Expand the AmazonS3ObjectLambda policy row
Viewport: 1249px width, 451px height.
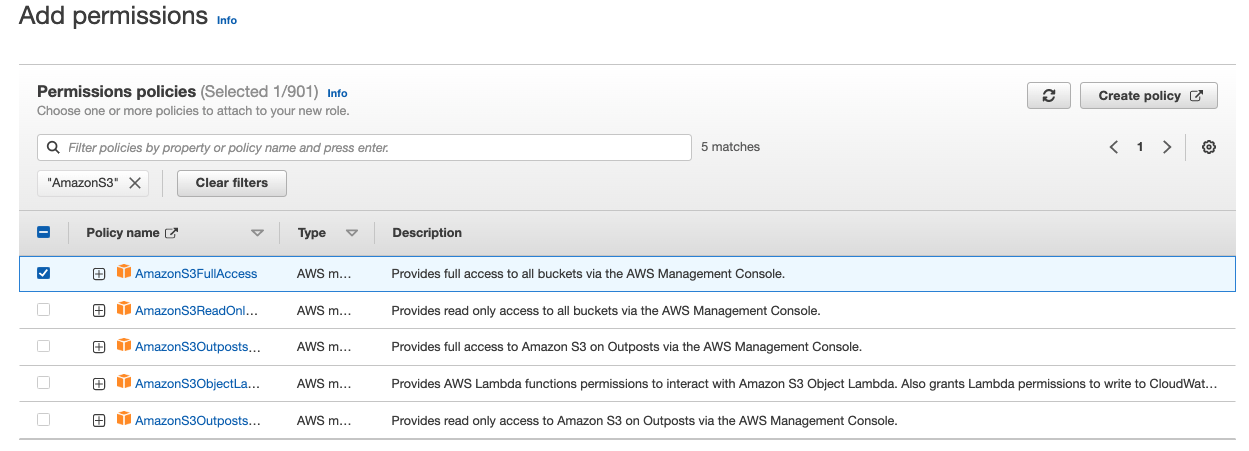pyautogui.click(x=99, y=383)
